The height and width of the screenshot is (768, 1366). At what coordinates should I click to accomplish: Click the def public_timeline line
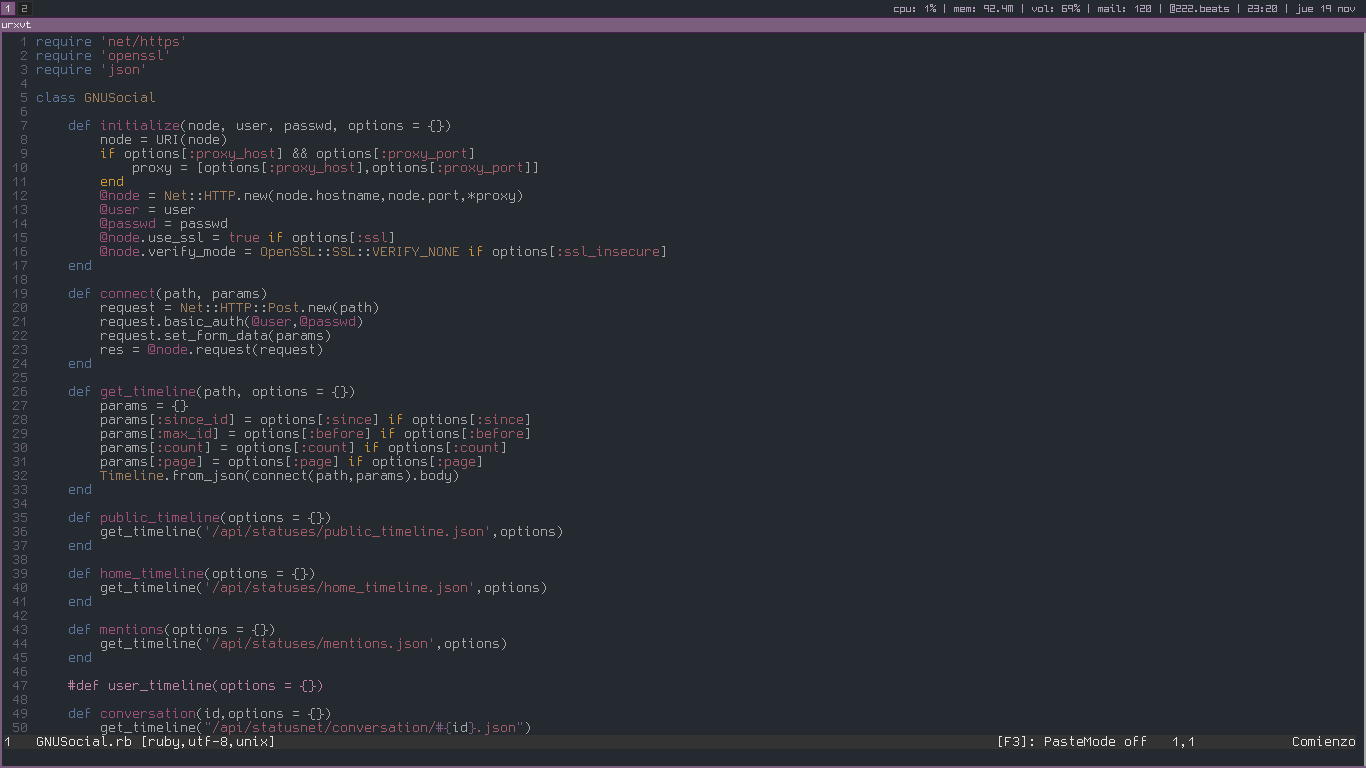(199, 517)
